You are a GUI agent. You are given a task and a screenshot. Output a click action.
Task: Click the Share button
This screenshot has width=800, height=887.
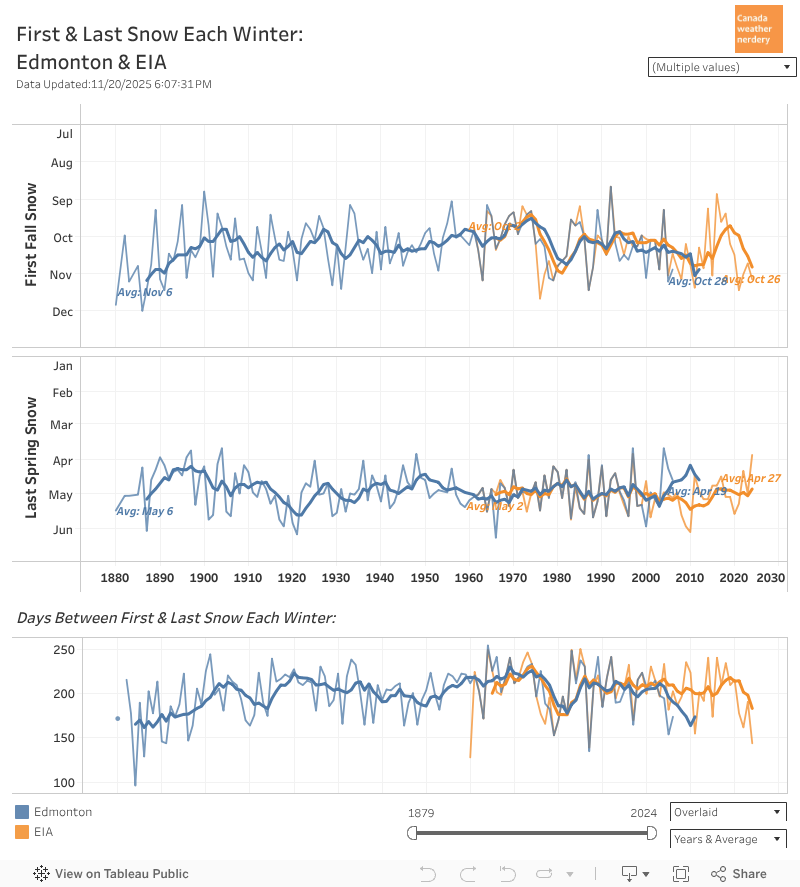click(739, 873)
